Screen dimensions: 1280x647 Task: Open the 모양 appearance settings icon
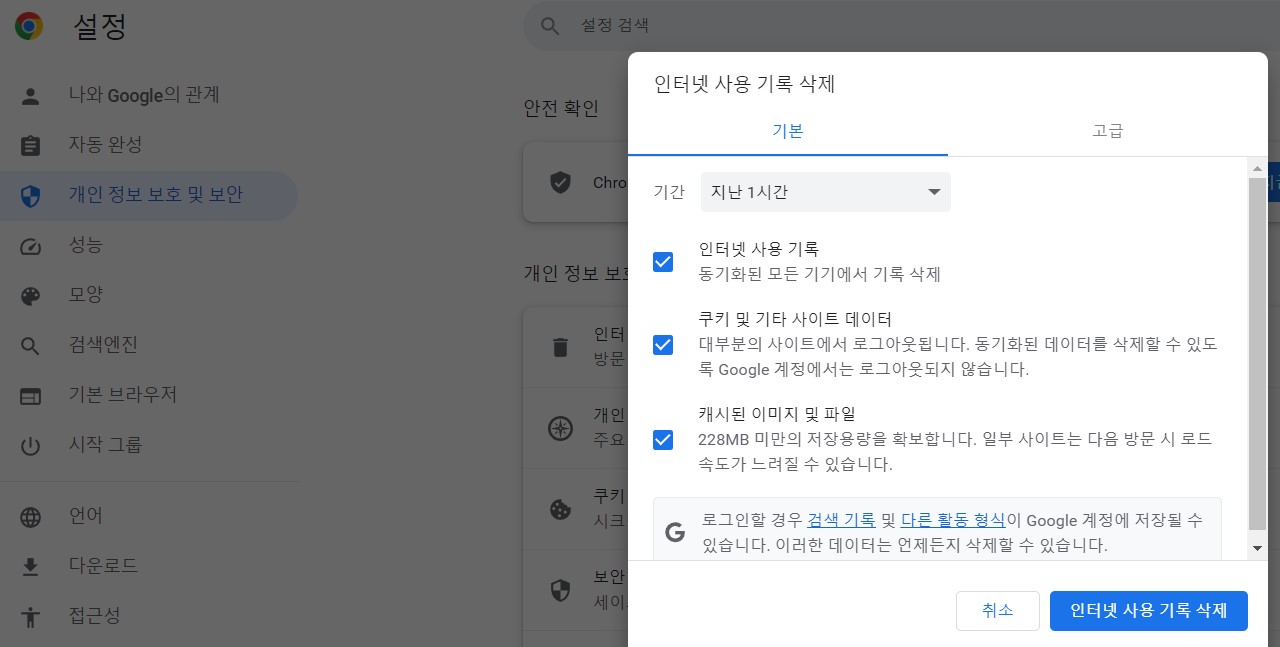[x=32, y=295]
